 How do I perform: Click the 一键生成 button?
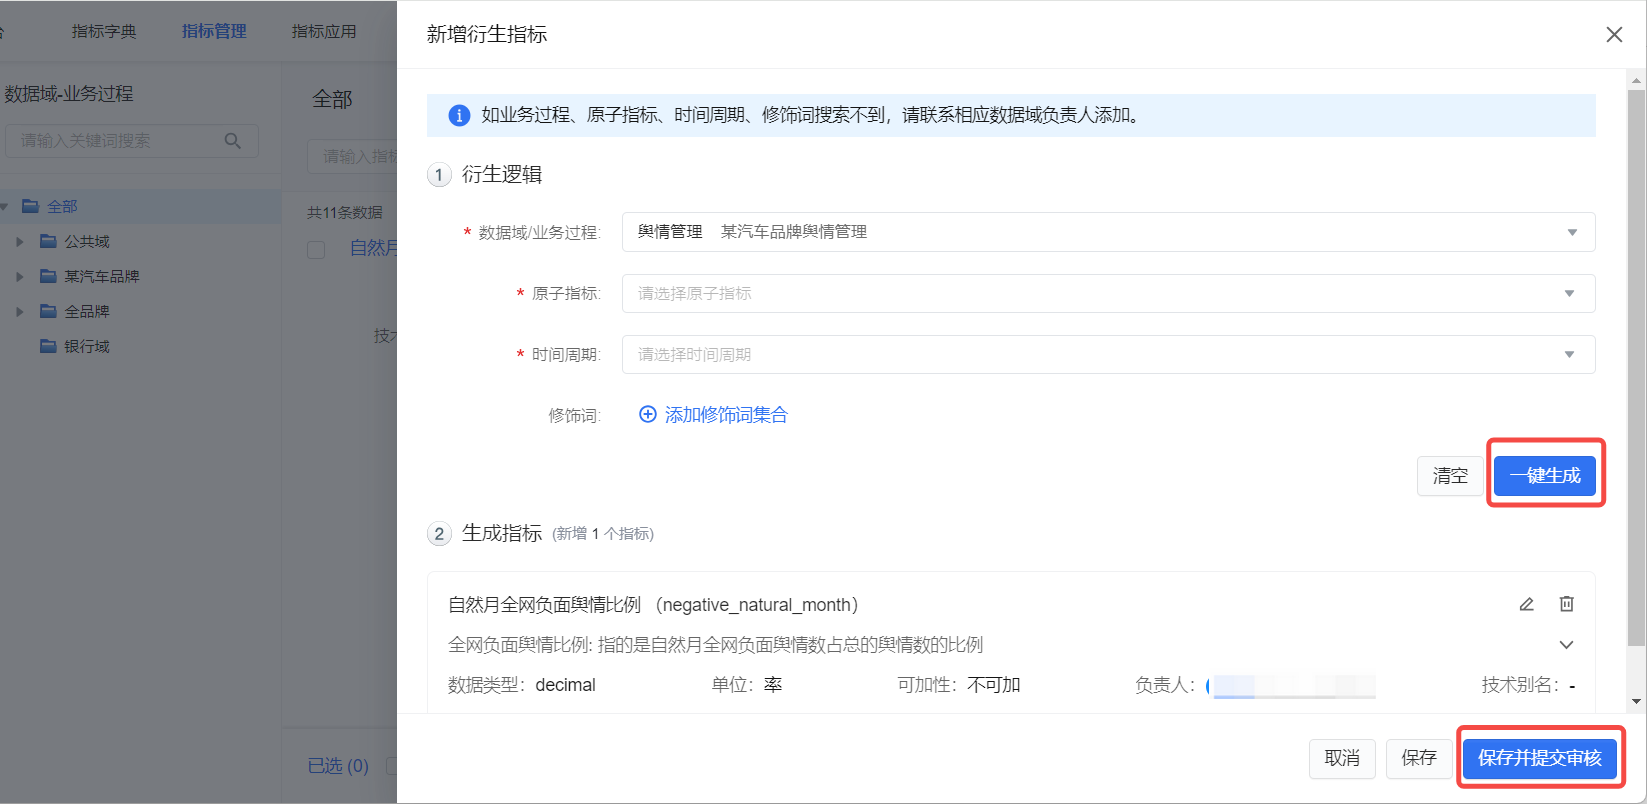tap(1545, 476)
